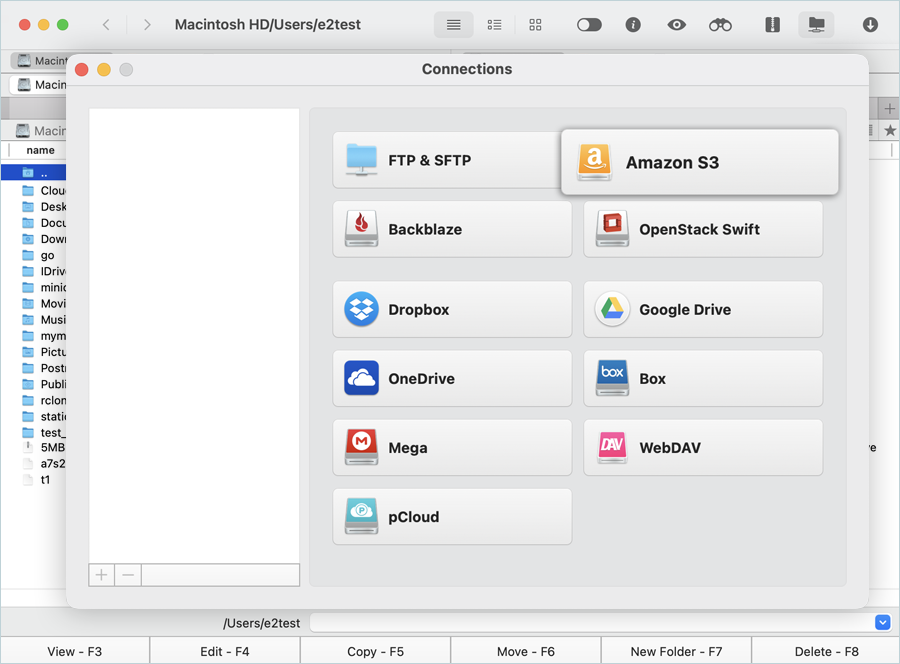Screen dimensions: 900x664
Task: Click Delete - F8 at the bottom
Action: tap(827, 651)
